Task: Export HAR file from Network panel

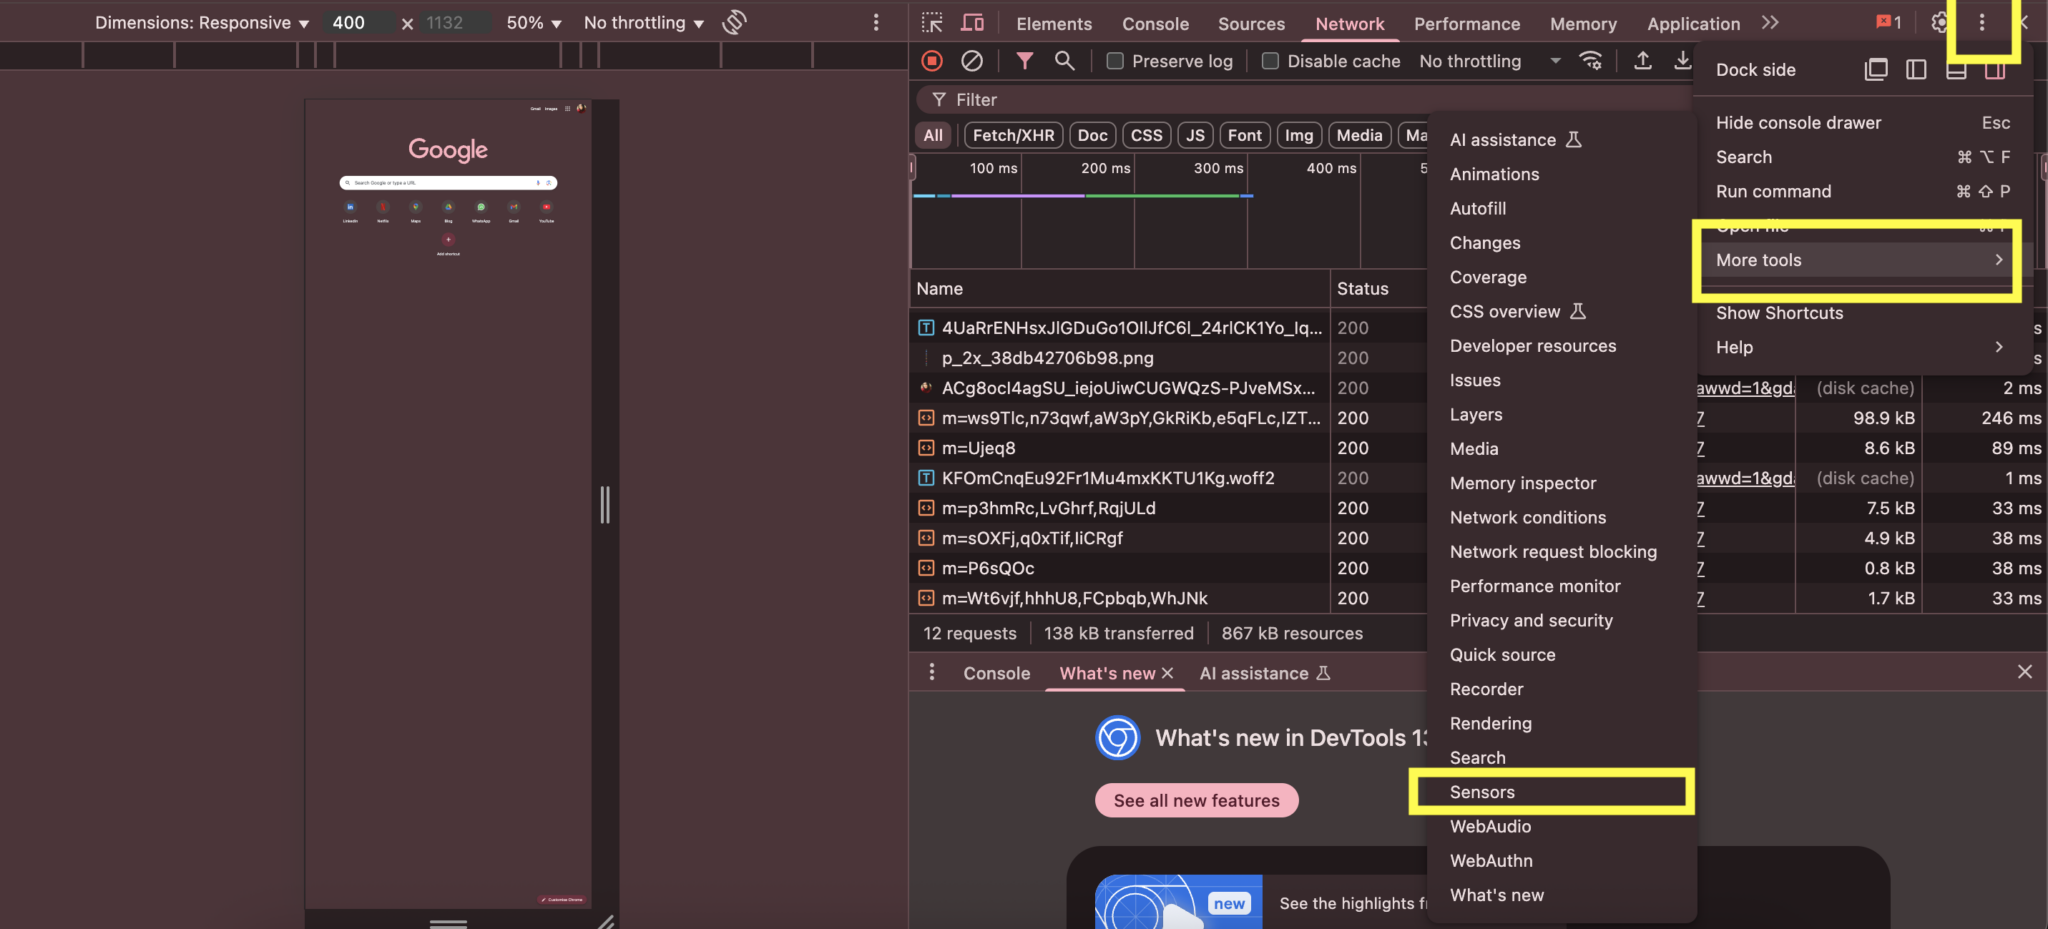Action: (1642, 61)
